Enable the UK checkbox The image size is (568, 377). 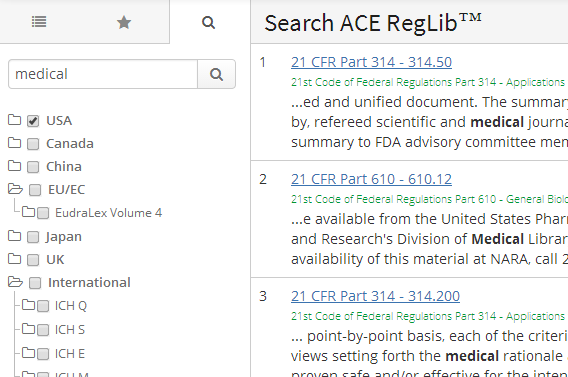click(x=33, y=260)
